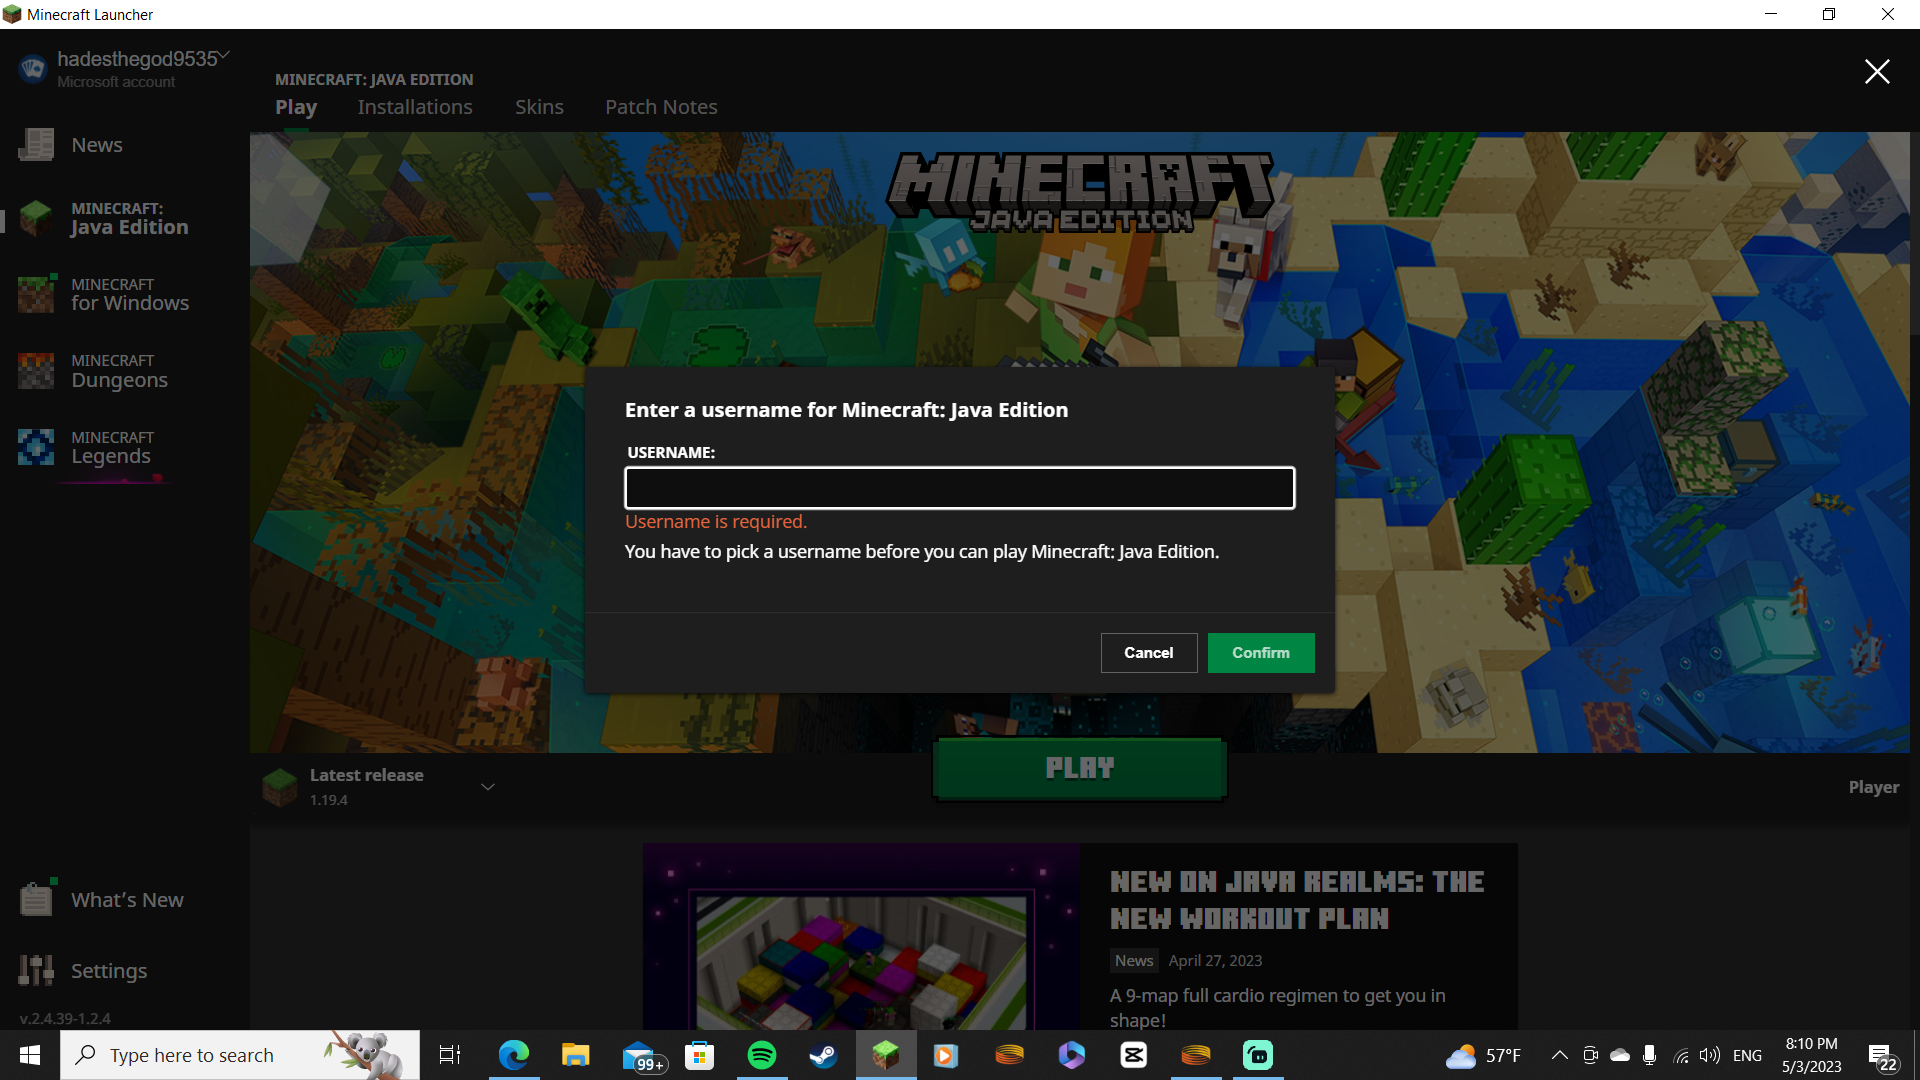Image resolution: width=1920 pixels, height=1080 pixels.
Task: Show hidden system tray icons
Action: (1559, 1055)
